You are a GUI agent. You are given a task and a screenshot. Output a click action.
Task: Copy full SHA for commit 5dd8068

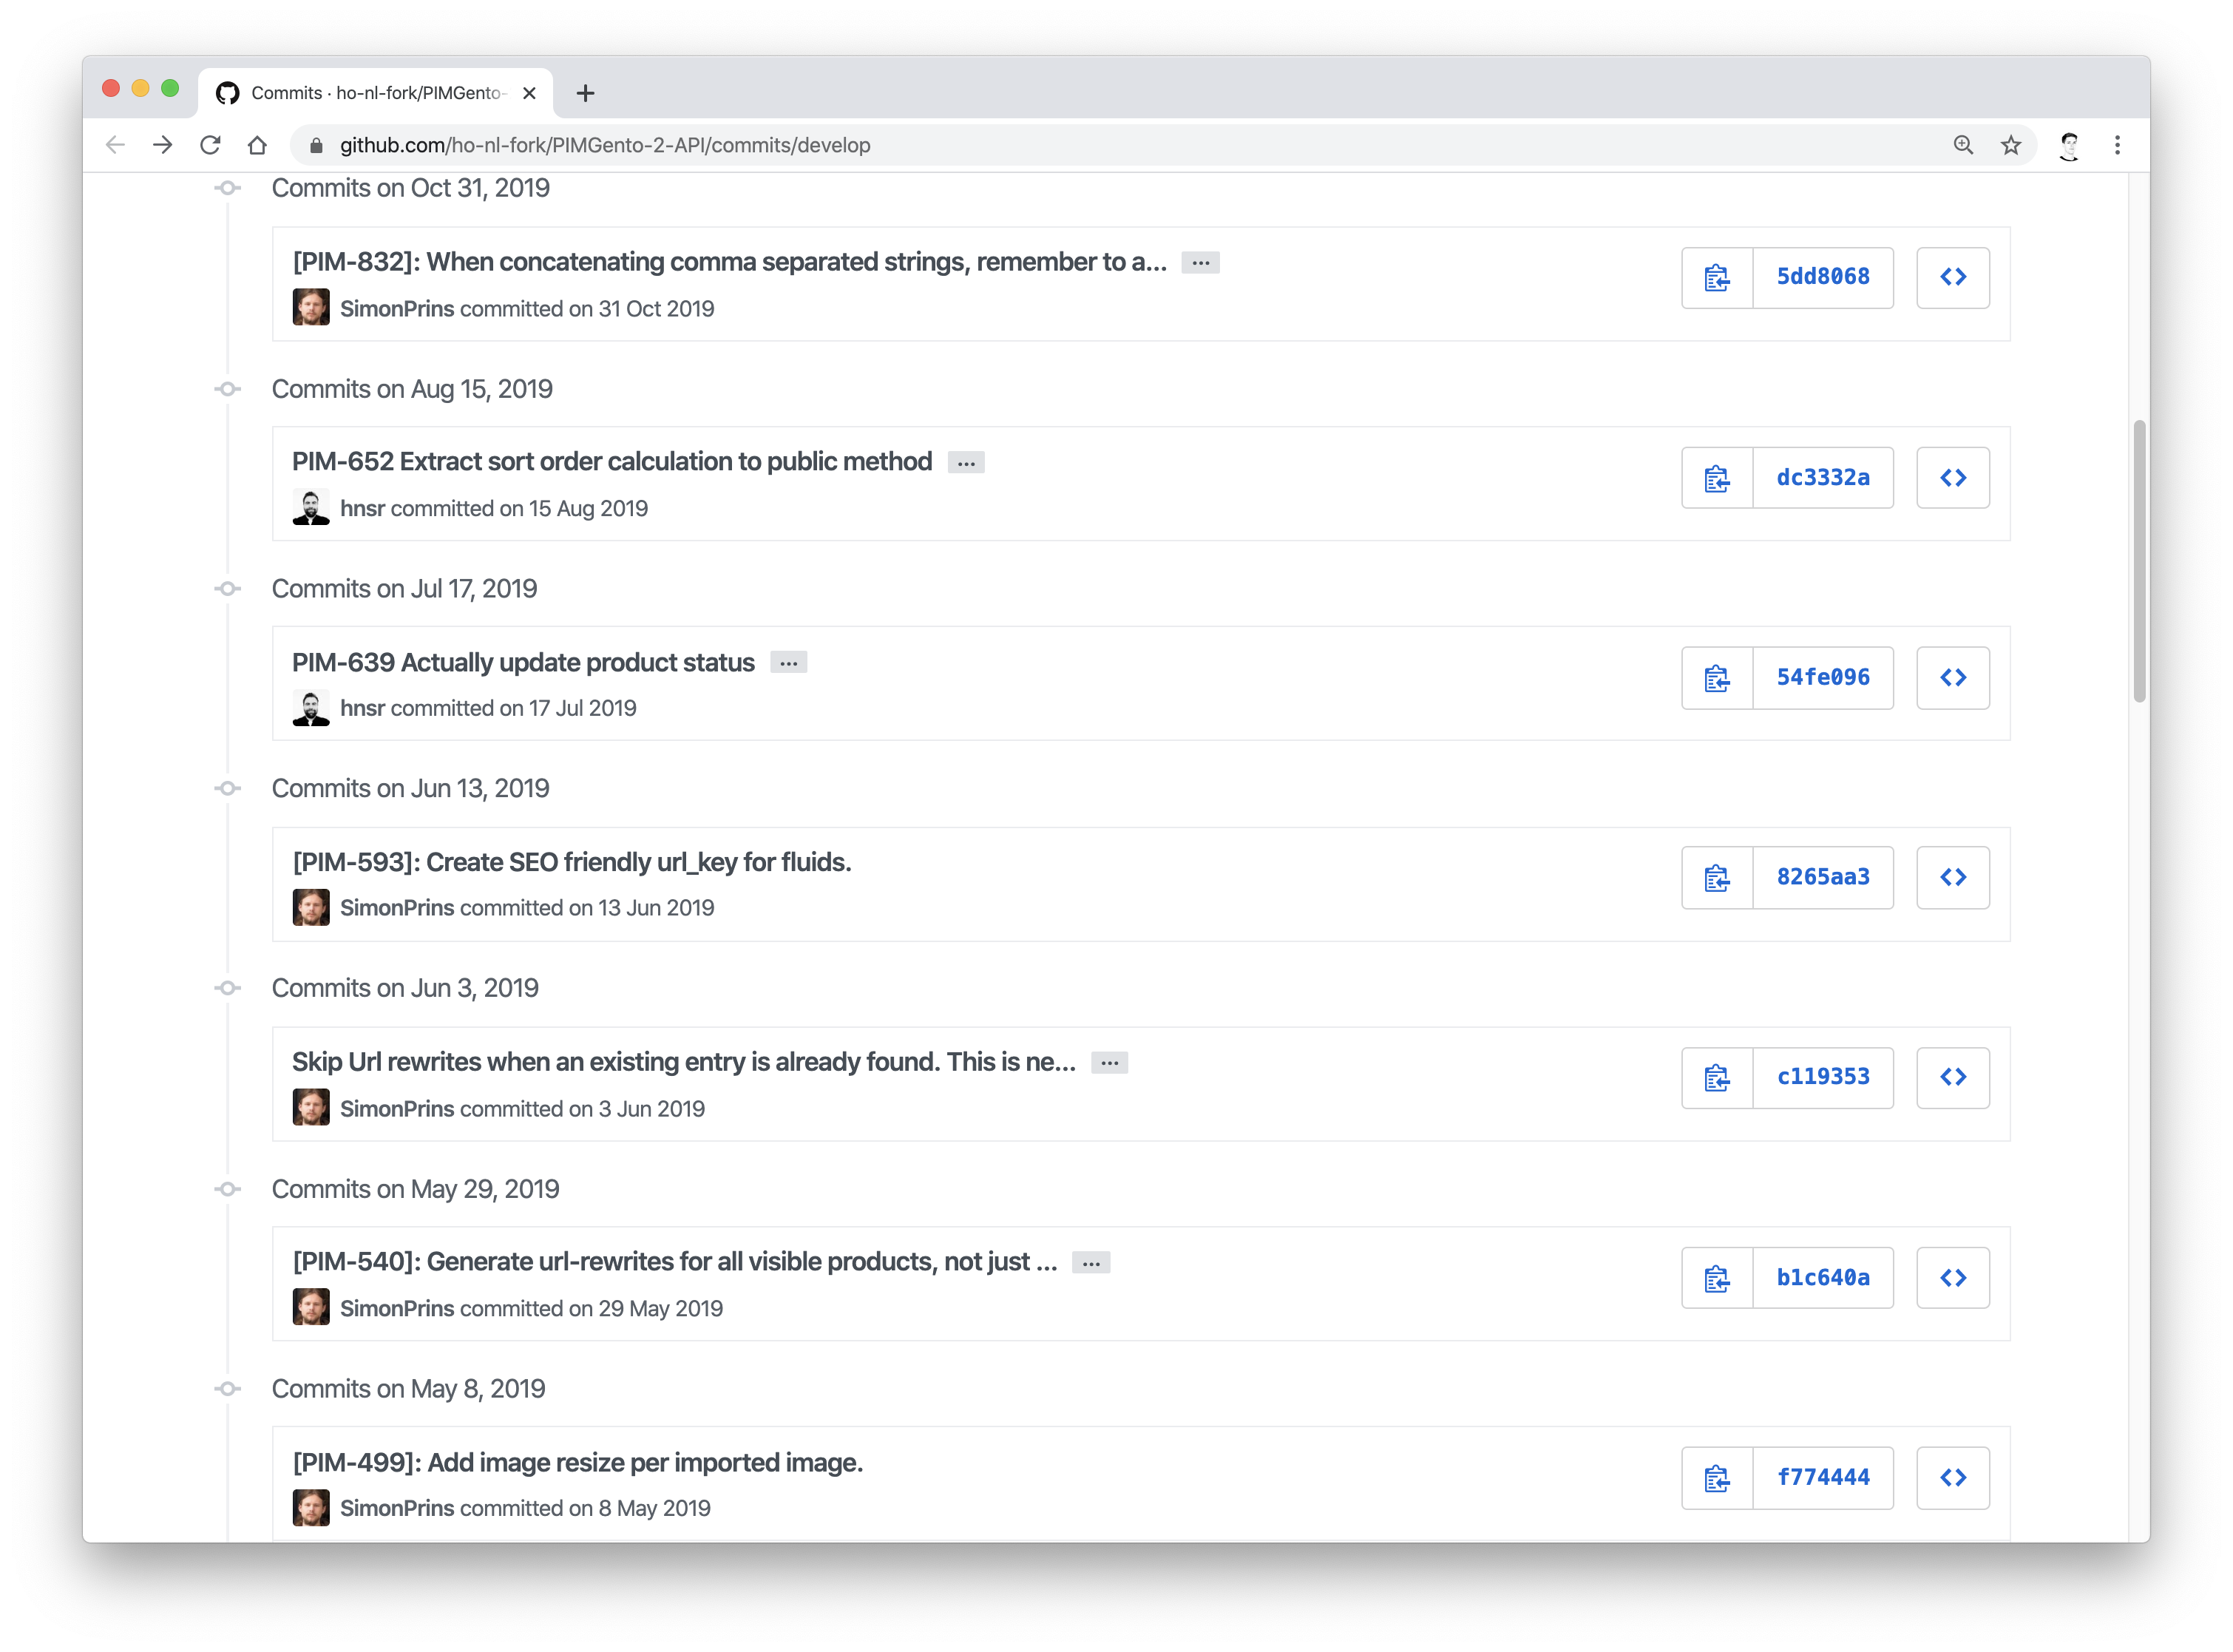pos(1716,278)
